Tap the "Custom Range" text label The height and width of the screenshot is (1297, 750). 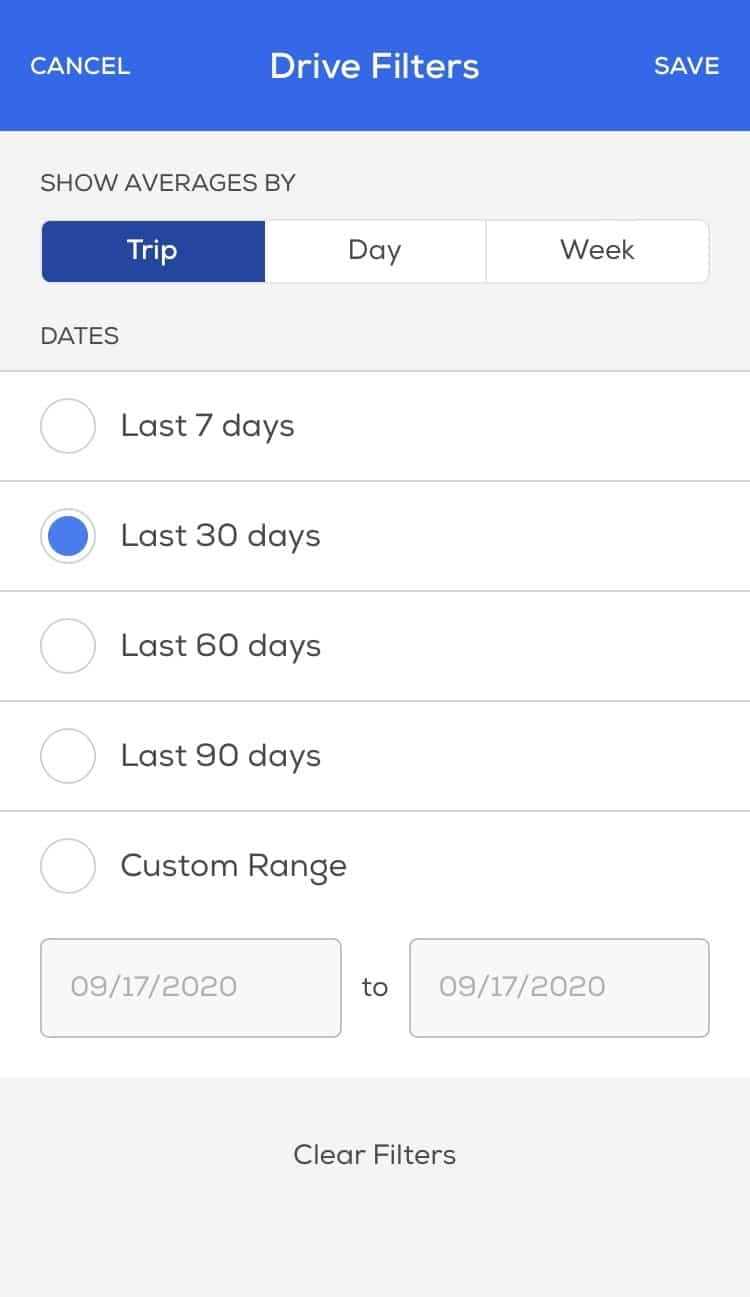click(233, 866)
